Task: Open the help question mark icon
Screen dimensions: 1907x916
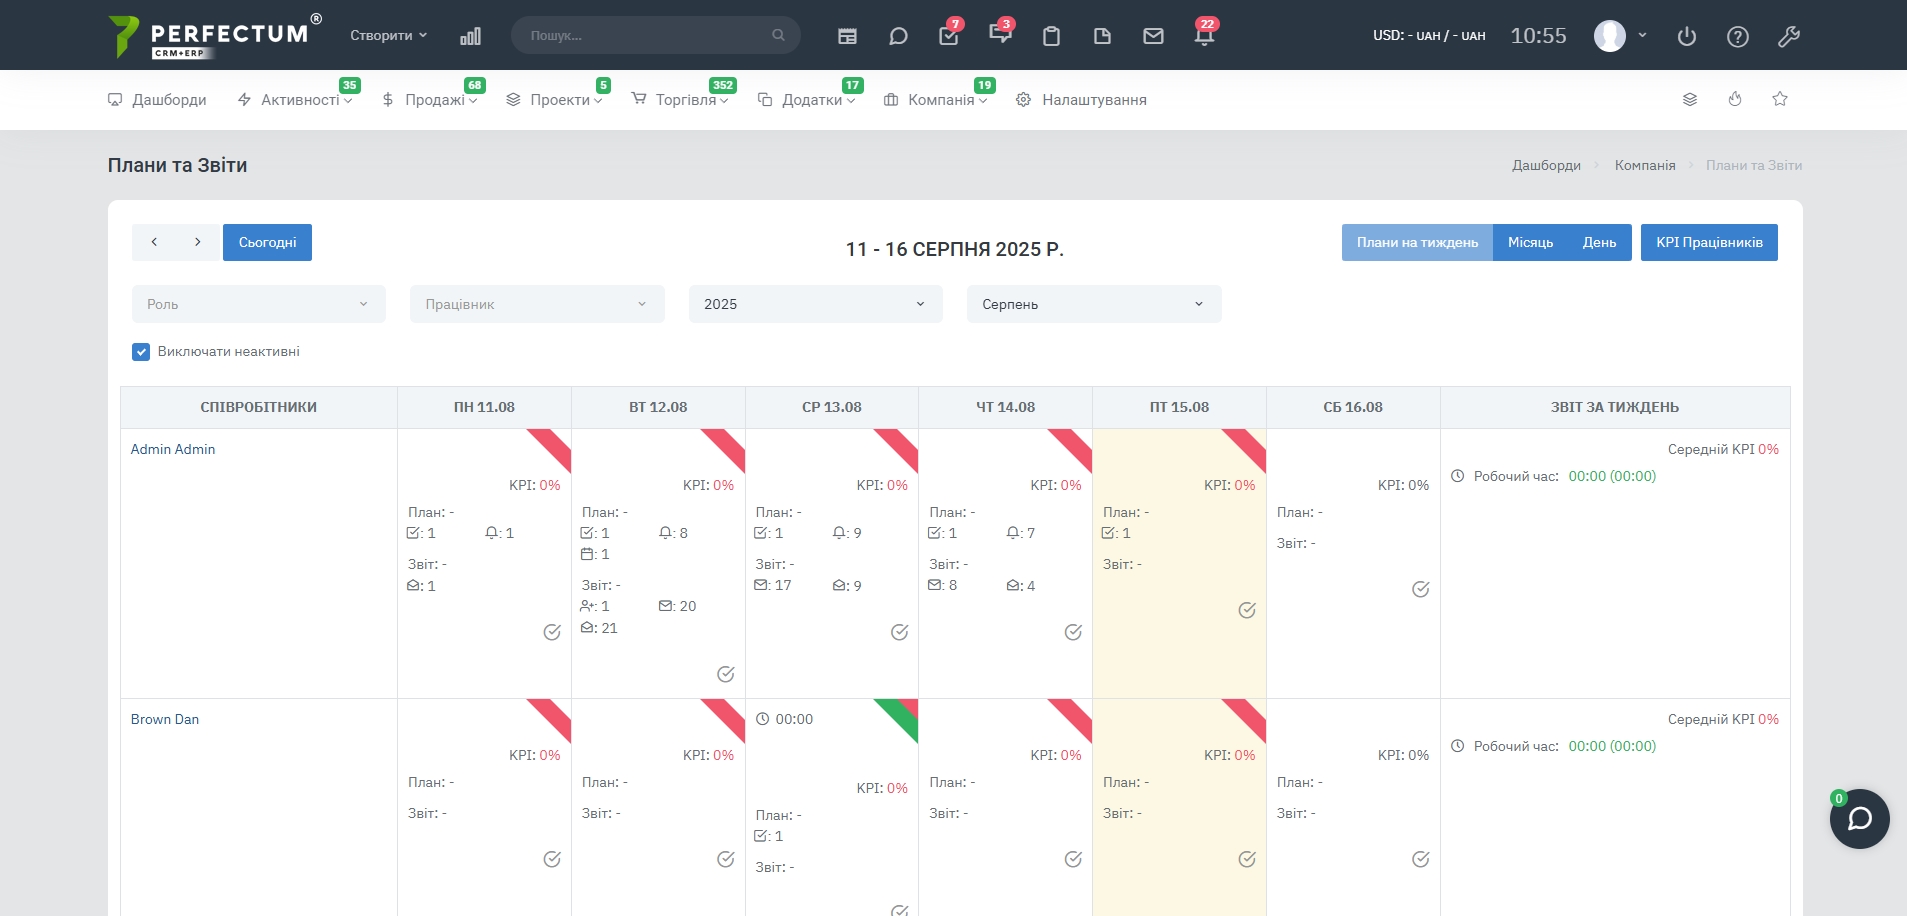Action: click(x=1738, y=37)
